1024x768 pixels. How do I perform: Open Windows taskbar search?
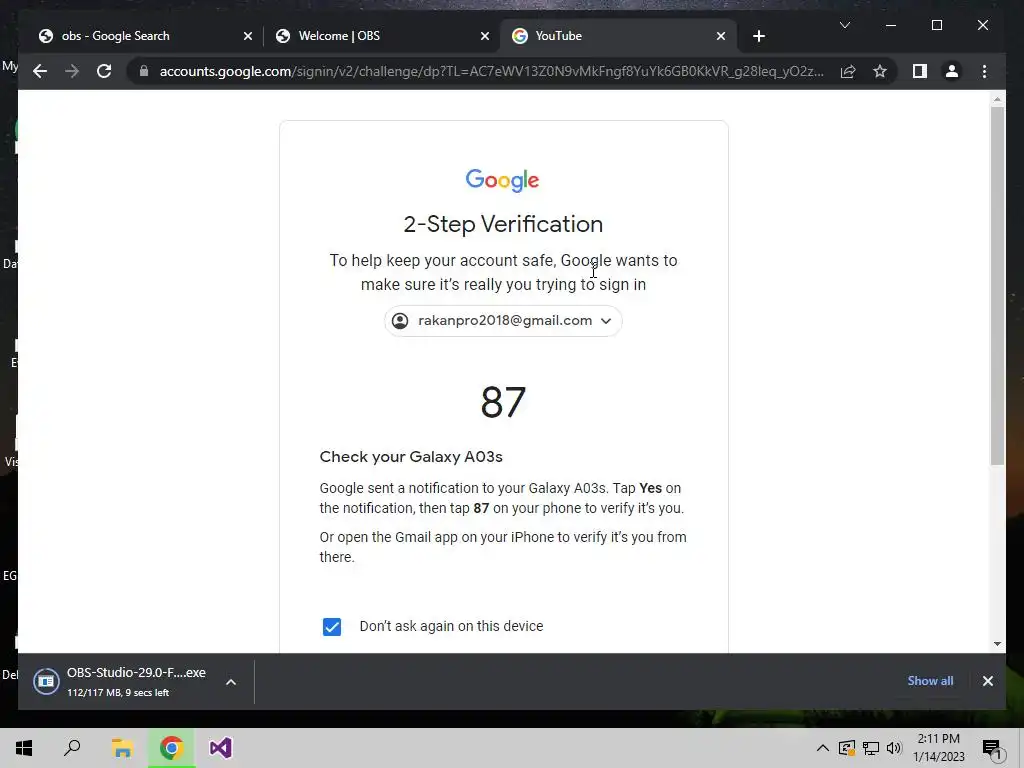pos(72,748)
